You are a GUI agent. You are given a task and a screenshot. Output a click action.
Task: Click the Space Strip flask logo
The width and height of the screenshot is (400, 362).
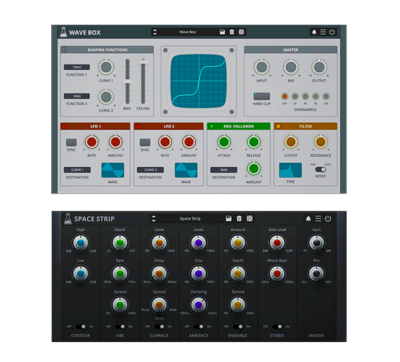(x=68, y=218)
